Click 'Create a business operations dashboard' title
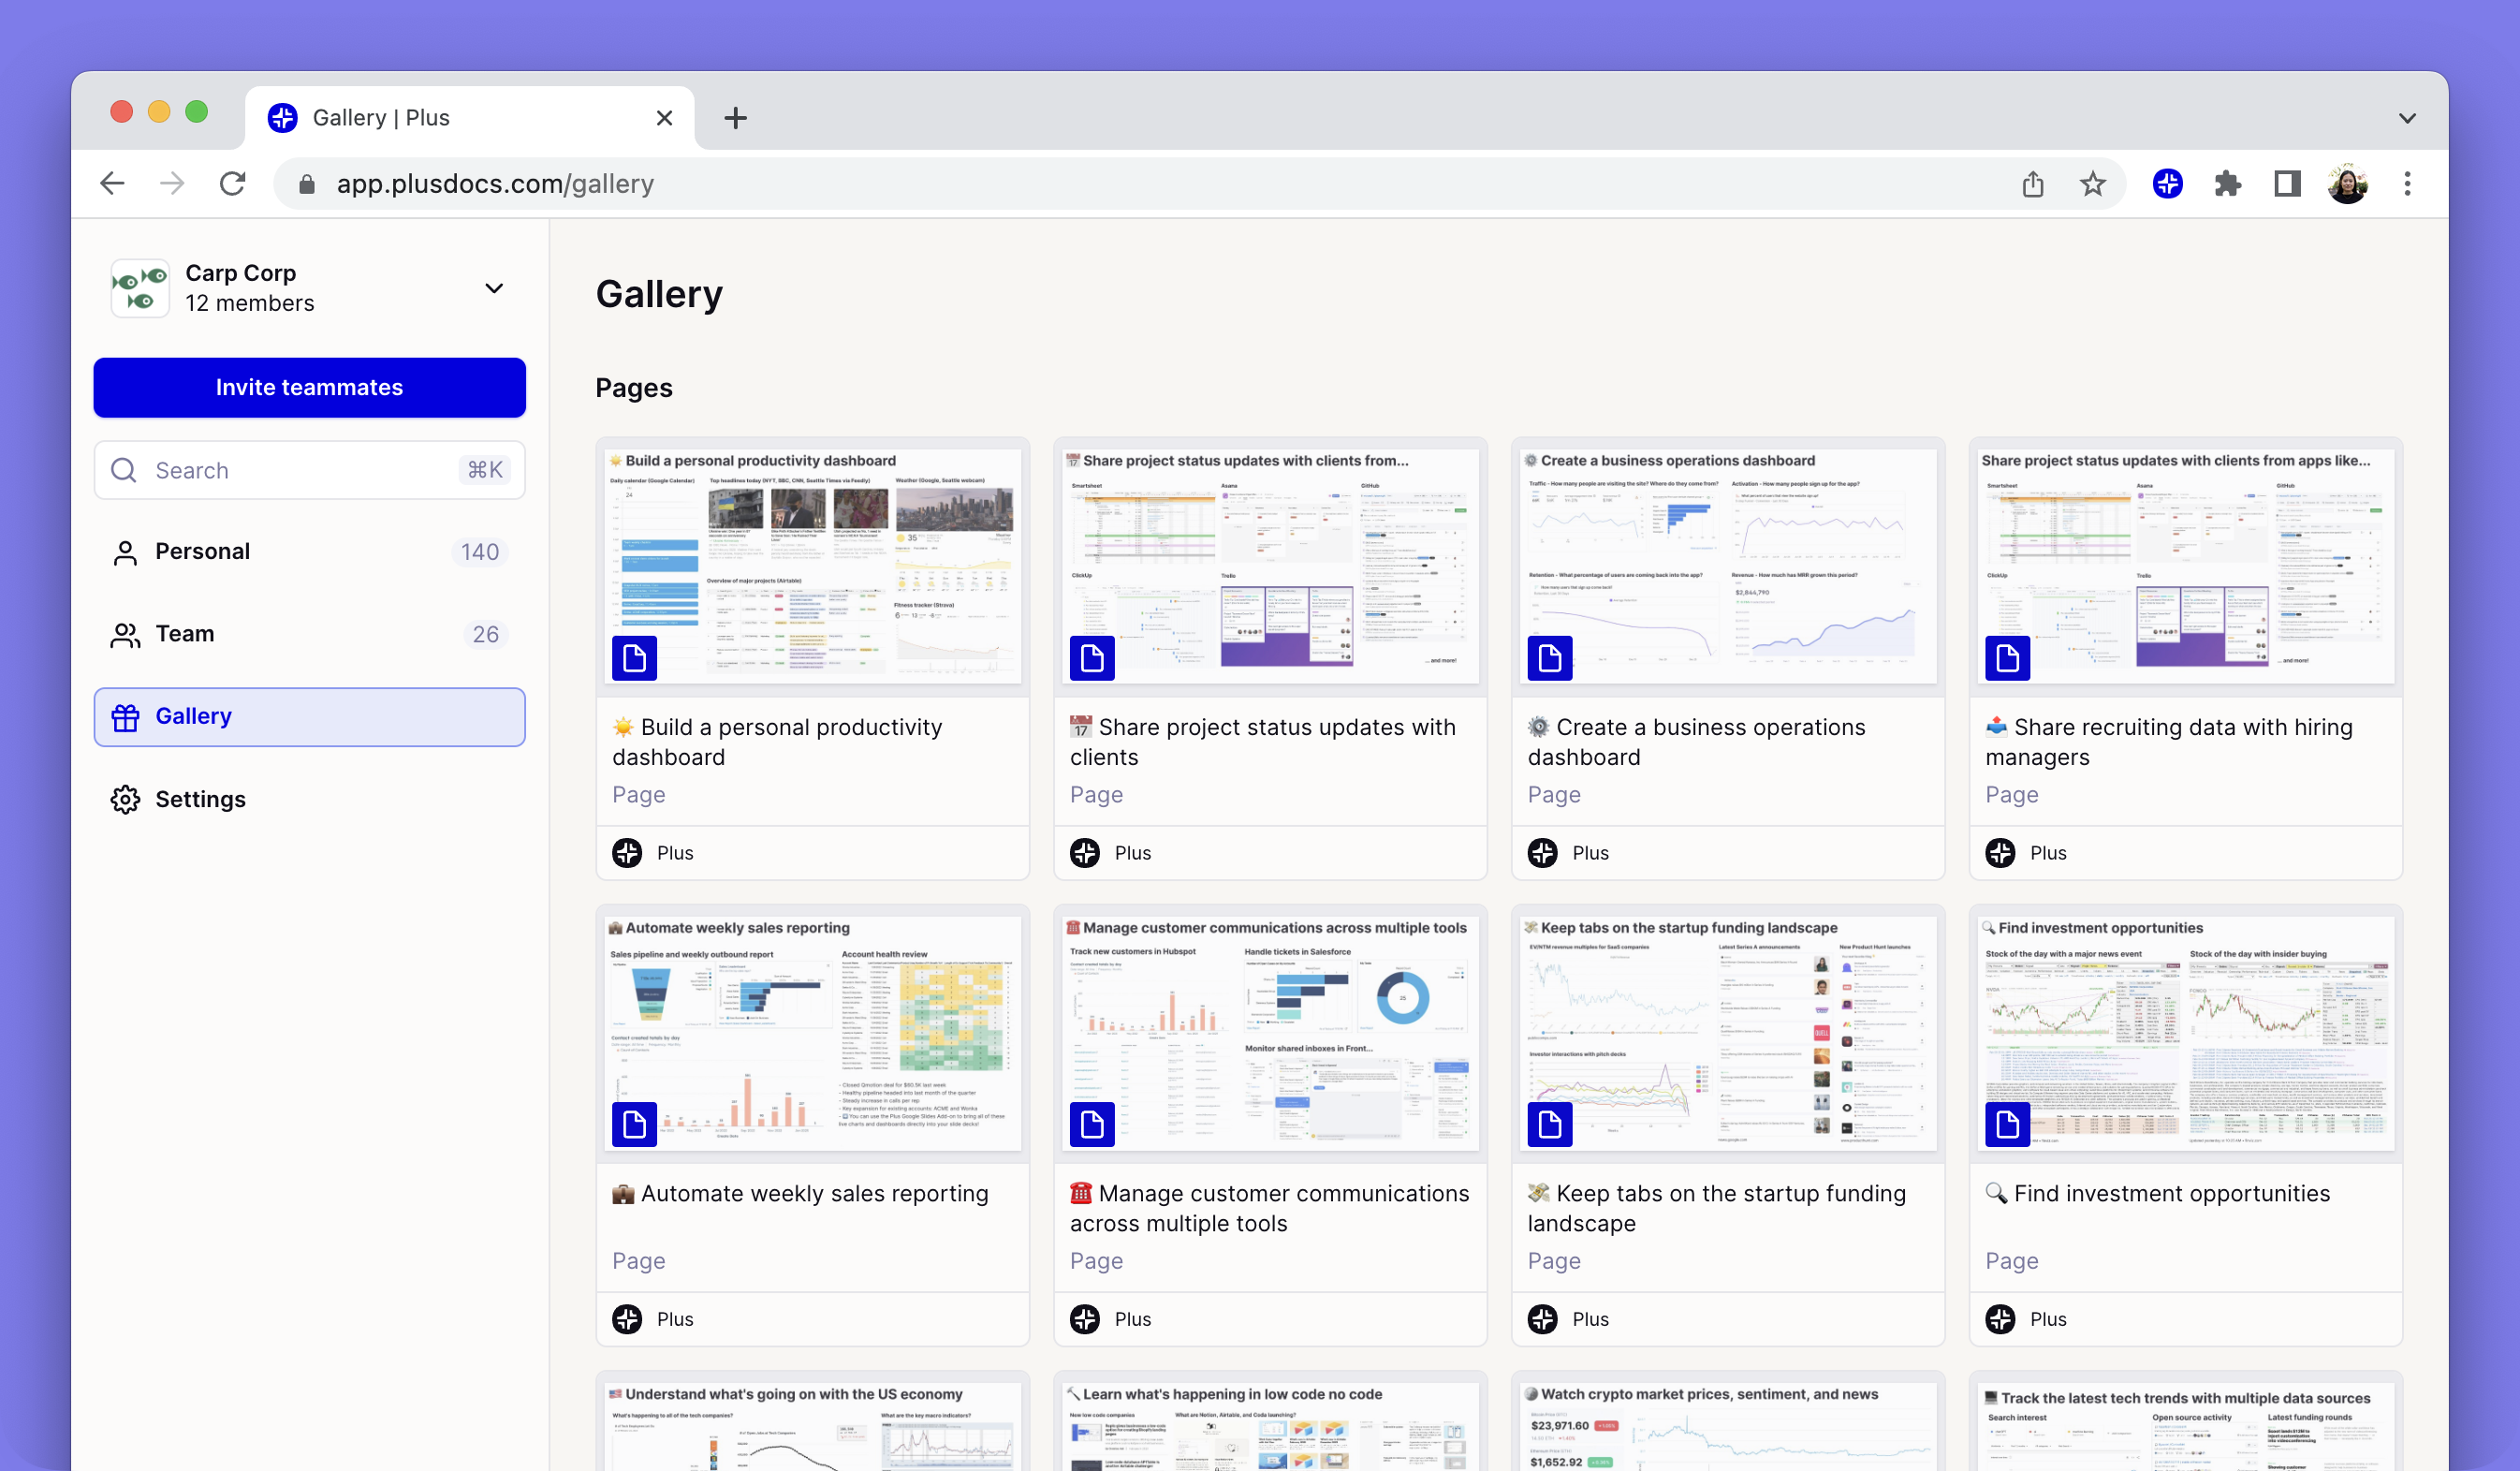Screen dimensions: 2520x1471 [x=1697, y=742]
